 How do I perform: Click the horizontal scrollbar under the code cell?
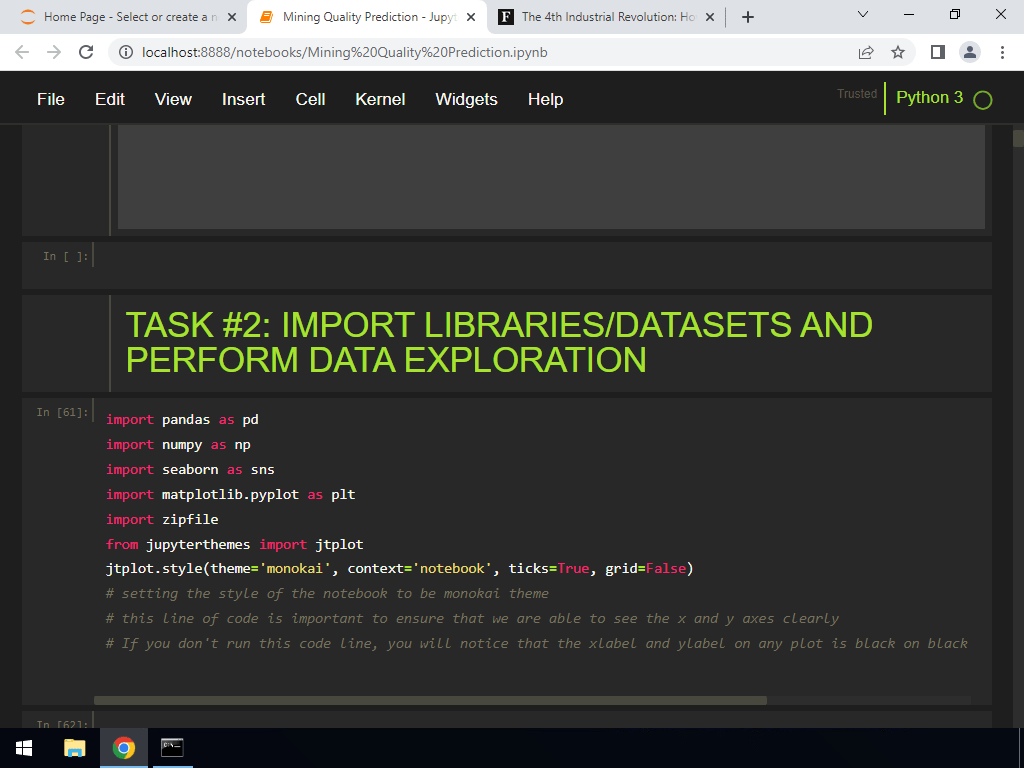(x=430, y=700)
